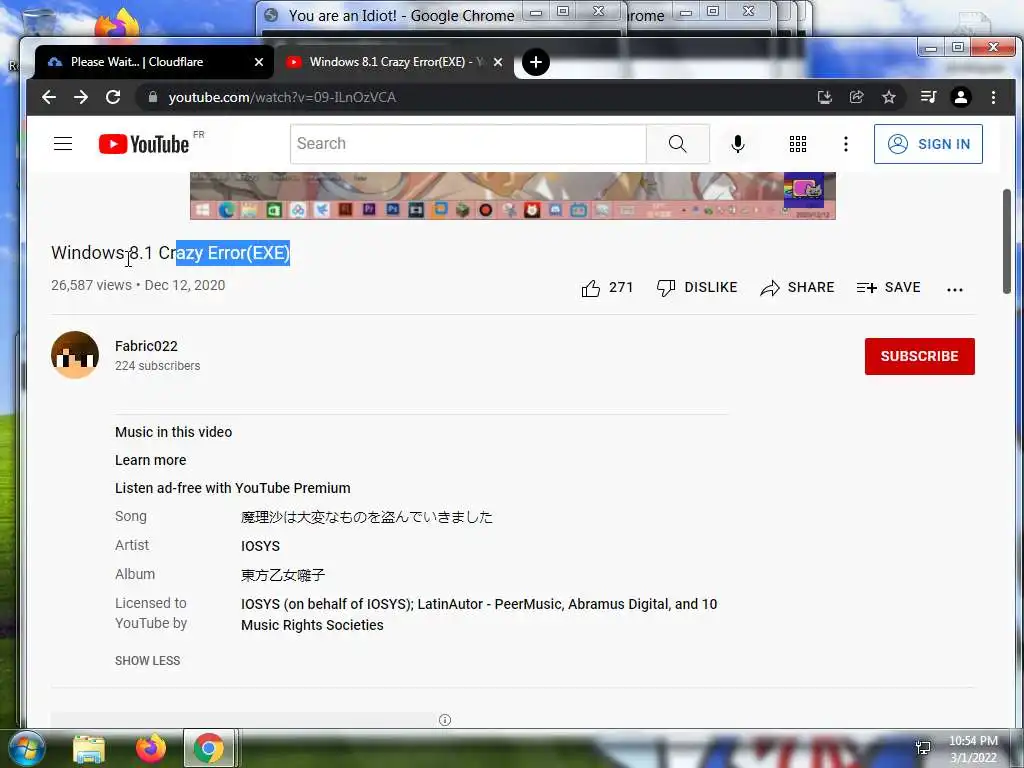Click the Chrome taskbar button
The width and height of the screenshot is (1024, 768).
click(208, 748)
